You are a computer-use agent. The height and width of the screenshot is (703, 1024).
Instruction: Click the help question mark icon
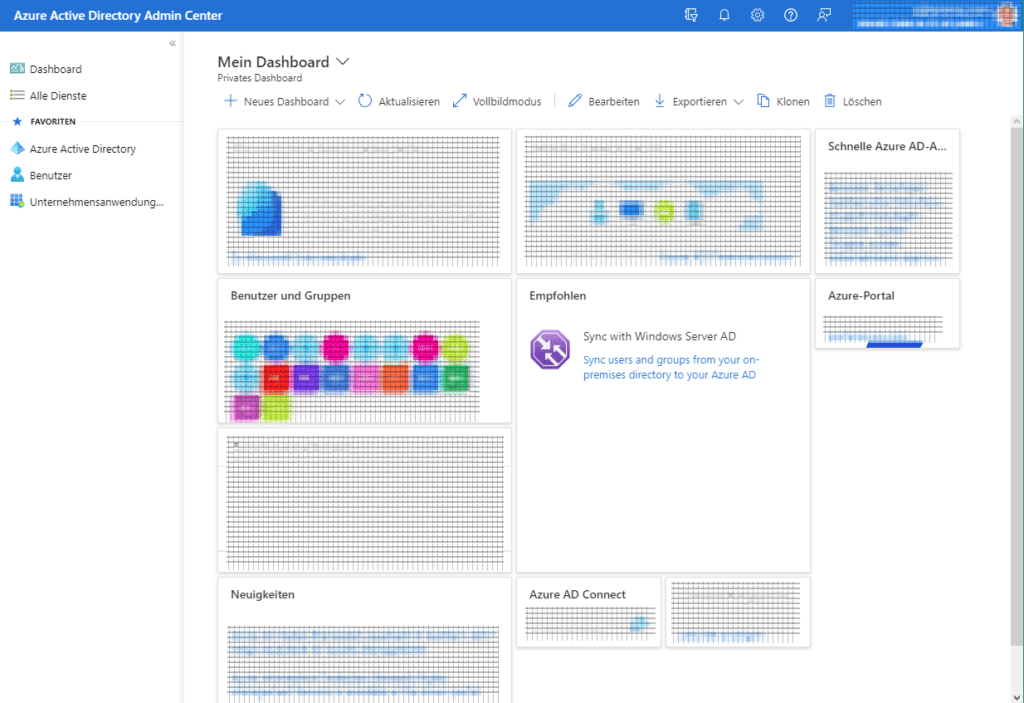(x=790, y=15)
